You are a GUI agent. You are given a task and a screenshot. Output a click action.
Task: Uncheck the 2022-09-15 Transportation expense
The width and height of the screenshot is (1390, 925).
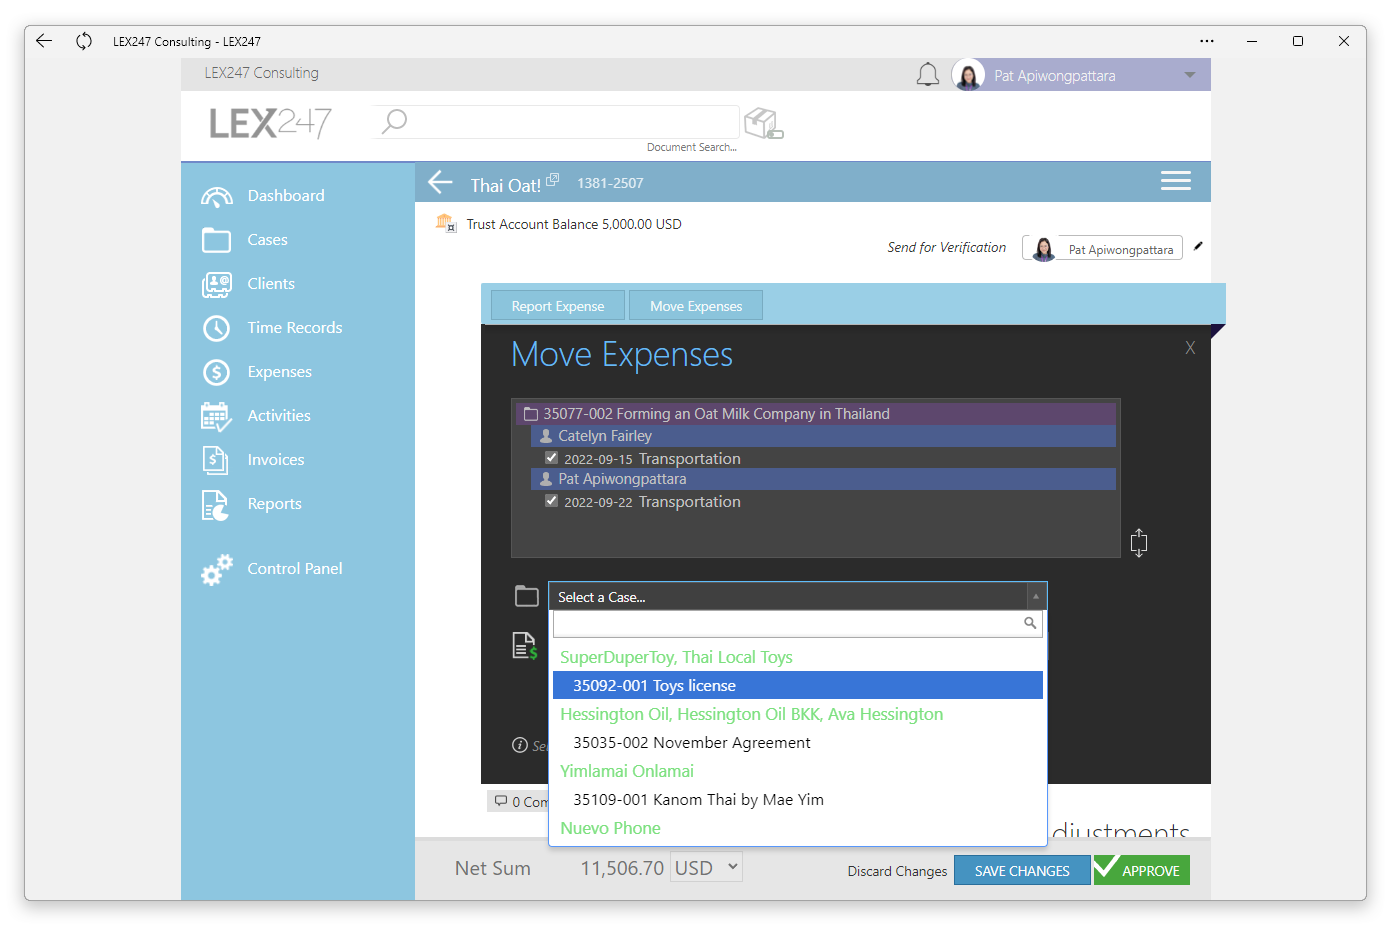[551, 458]
